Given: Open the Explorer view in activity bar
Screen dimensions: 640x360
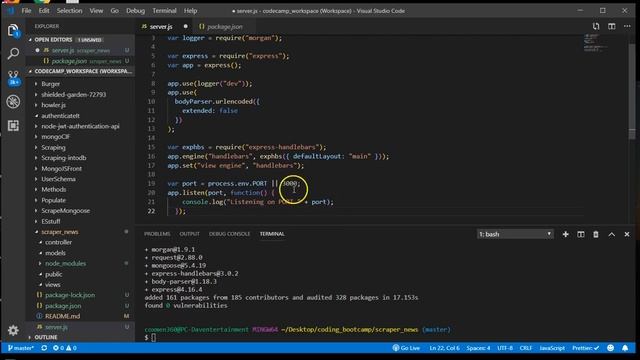Looking at the screenshot, I should (x=13, y=31).
